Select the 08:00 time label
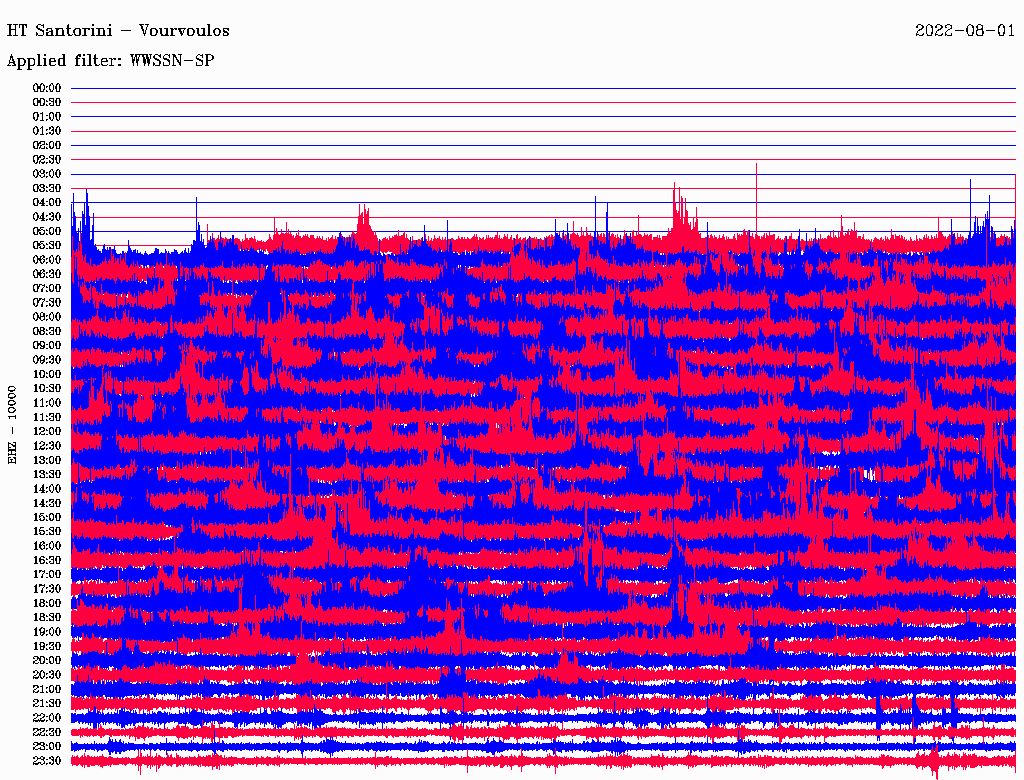 47,317
